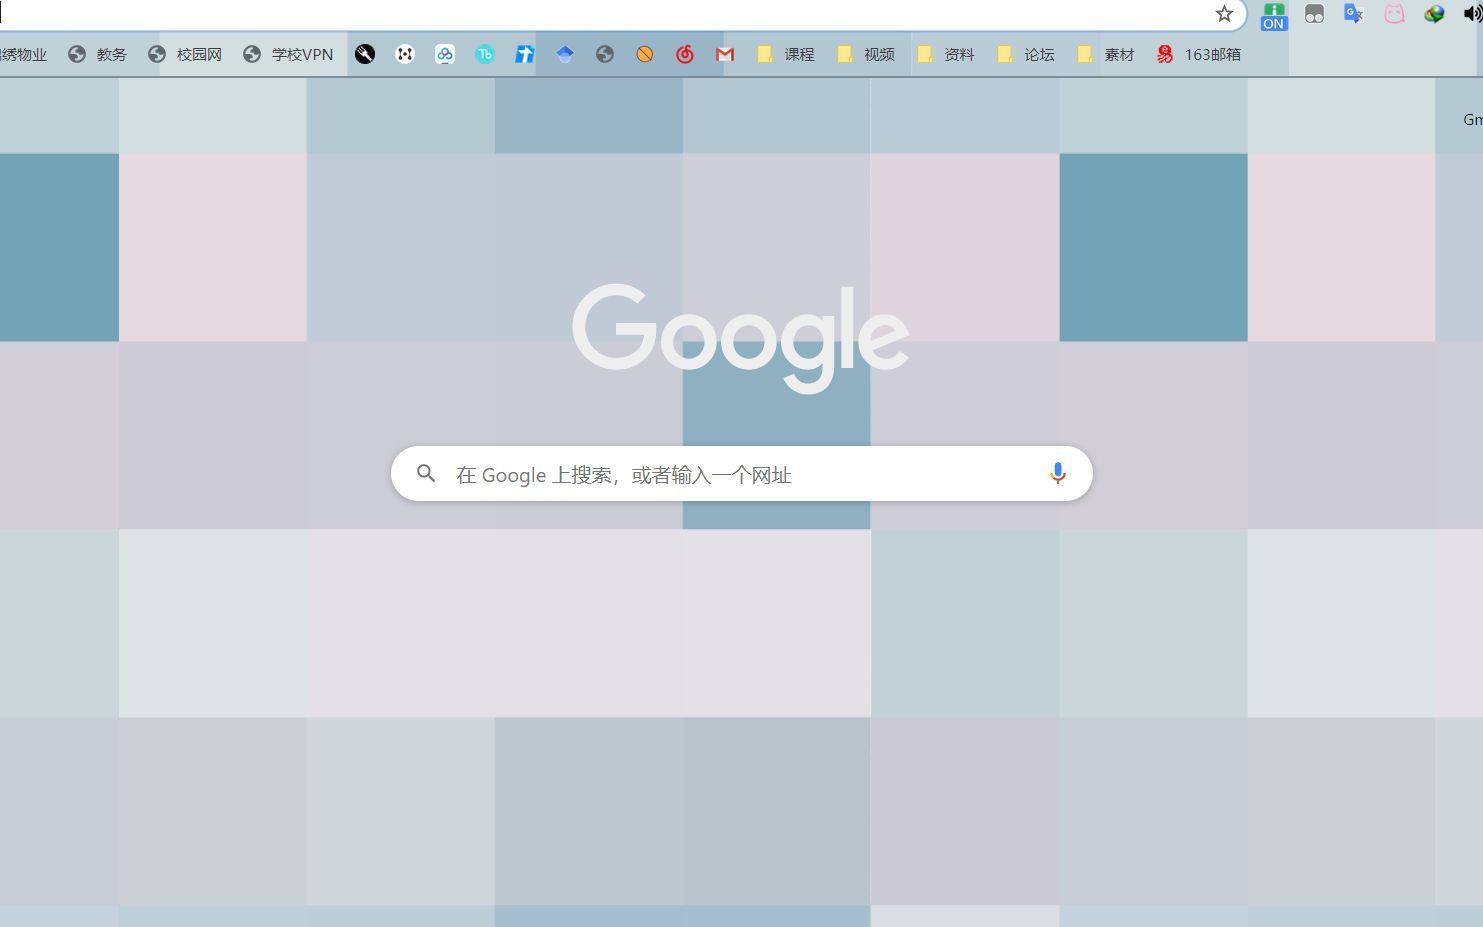Click the speaker icon to mute
Viewport: 1483px width, 927px height.
point(1471,14)
